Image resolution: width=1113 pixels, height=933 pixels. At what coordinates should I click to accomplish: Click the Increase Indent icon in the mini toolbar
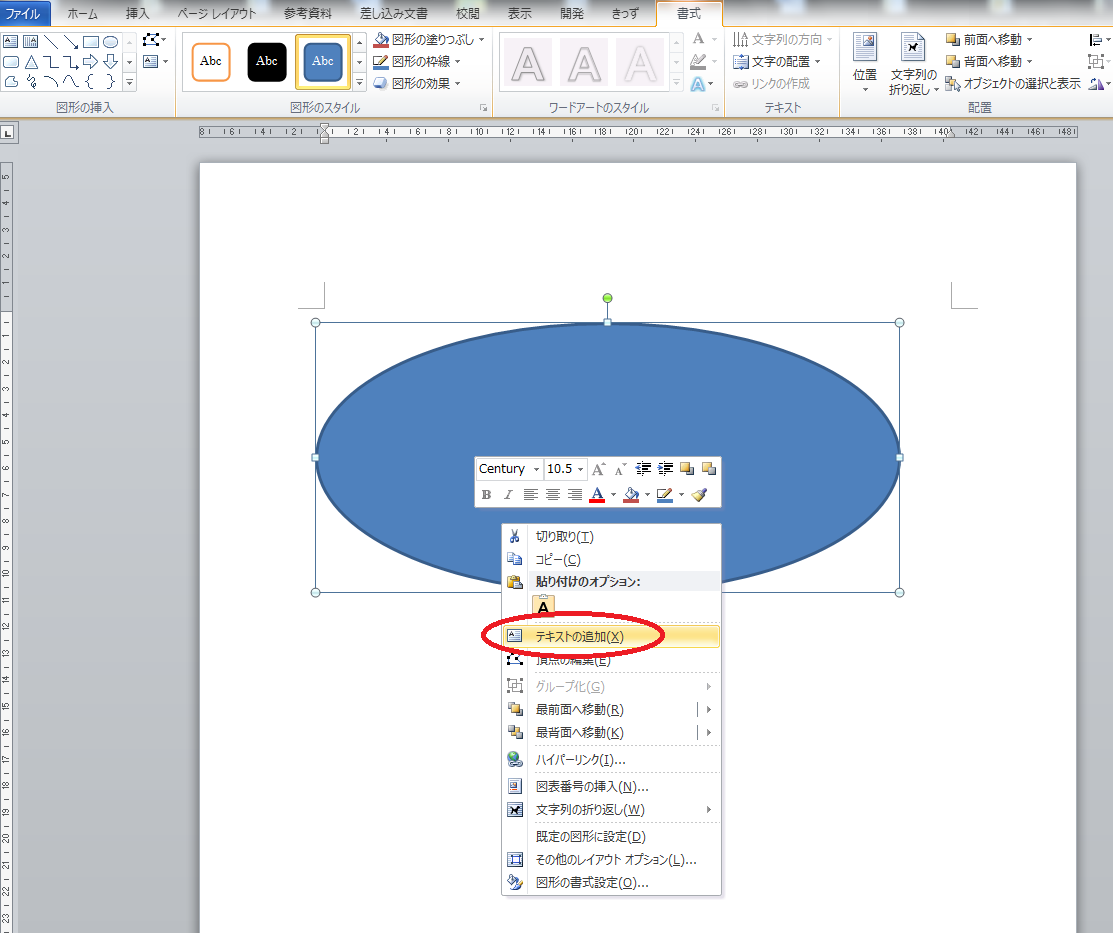665,469
